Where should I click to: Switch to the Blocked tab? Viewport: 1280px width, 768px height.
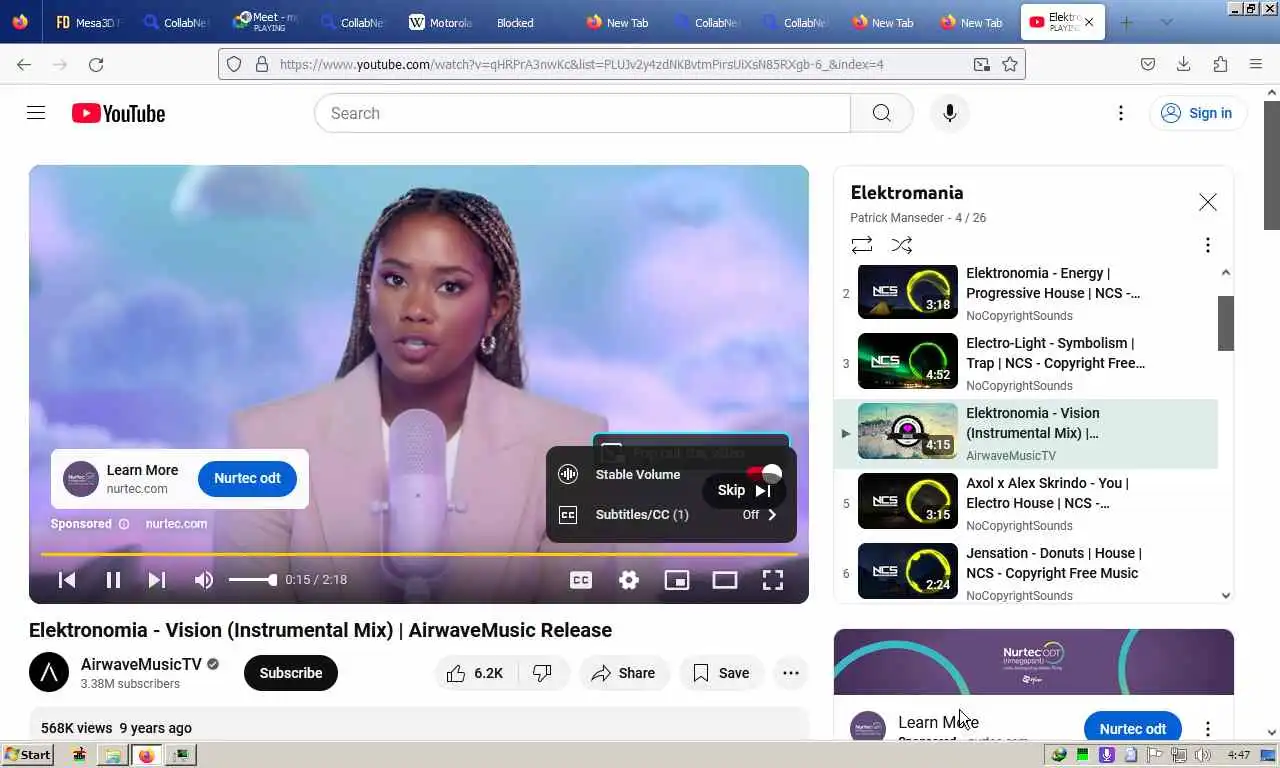[516, 22]
